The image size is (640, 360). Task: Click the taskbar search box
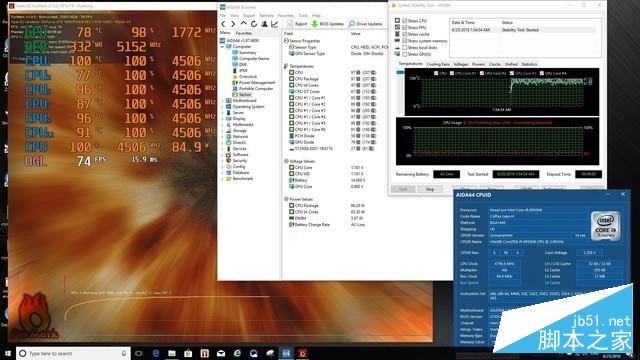pyautogui.click(x=73, y=353)
